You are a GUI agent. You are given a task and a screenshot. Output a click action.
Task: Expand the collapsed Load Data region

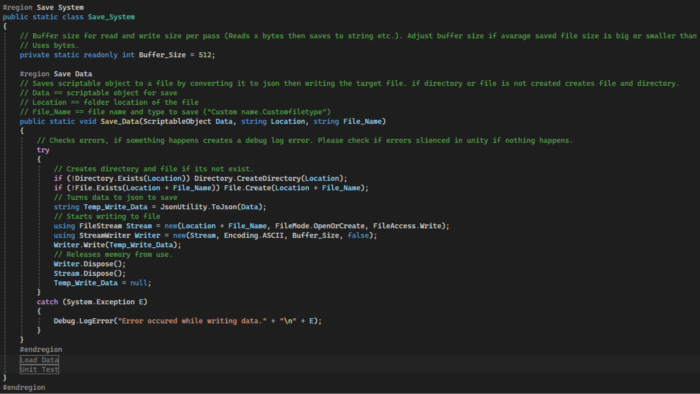click(39, 360)
